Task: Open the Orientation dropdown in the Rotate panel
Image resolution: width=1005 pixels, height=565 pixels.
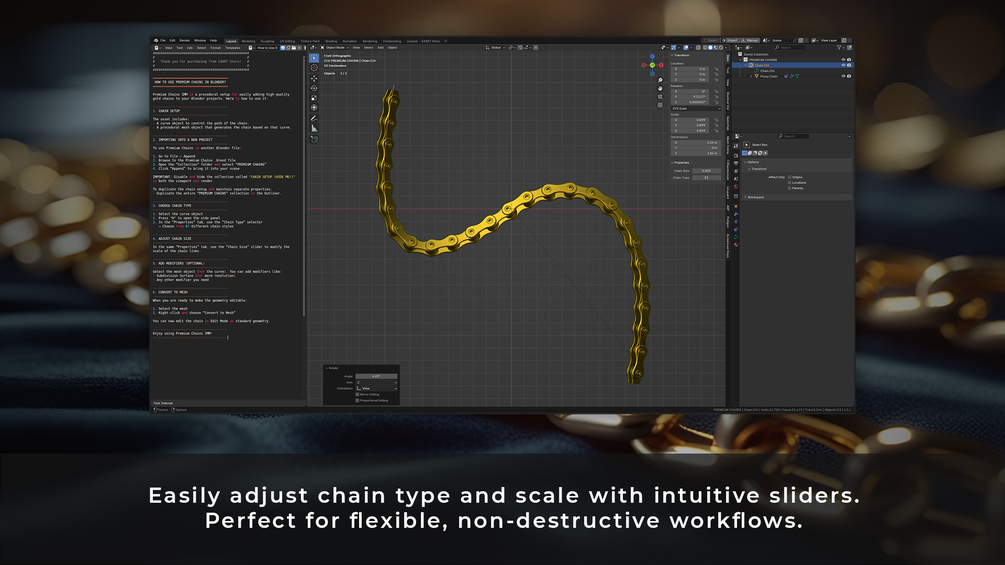Action: click(376, 388)
